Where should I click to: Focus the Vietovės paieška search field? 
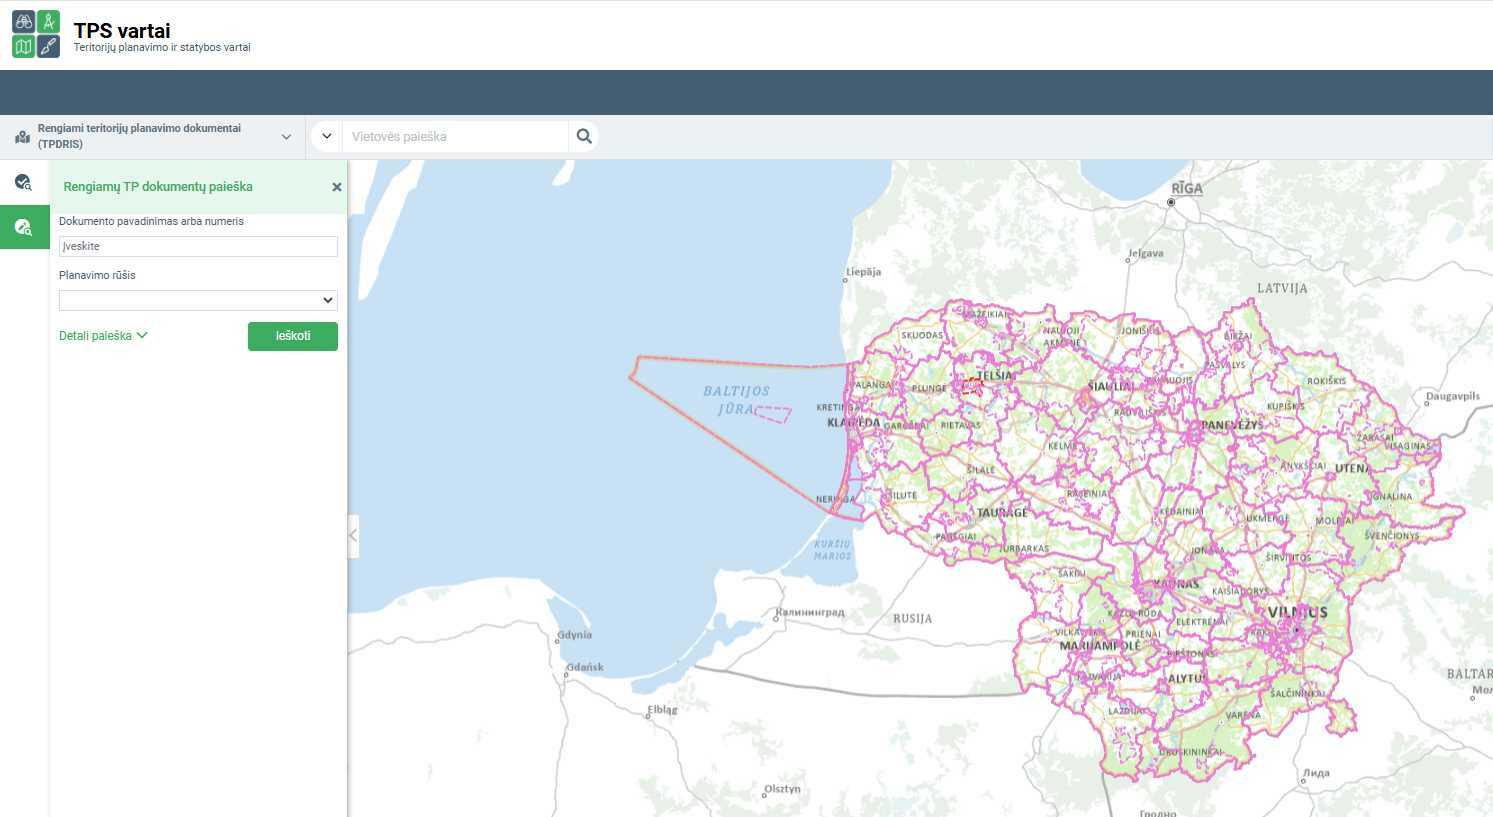(x=455, y=137)
